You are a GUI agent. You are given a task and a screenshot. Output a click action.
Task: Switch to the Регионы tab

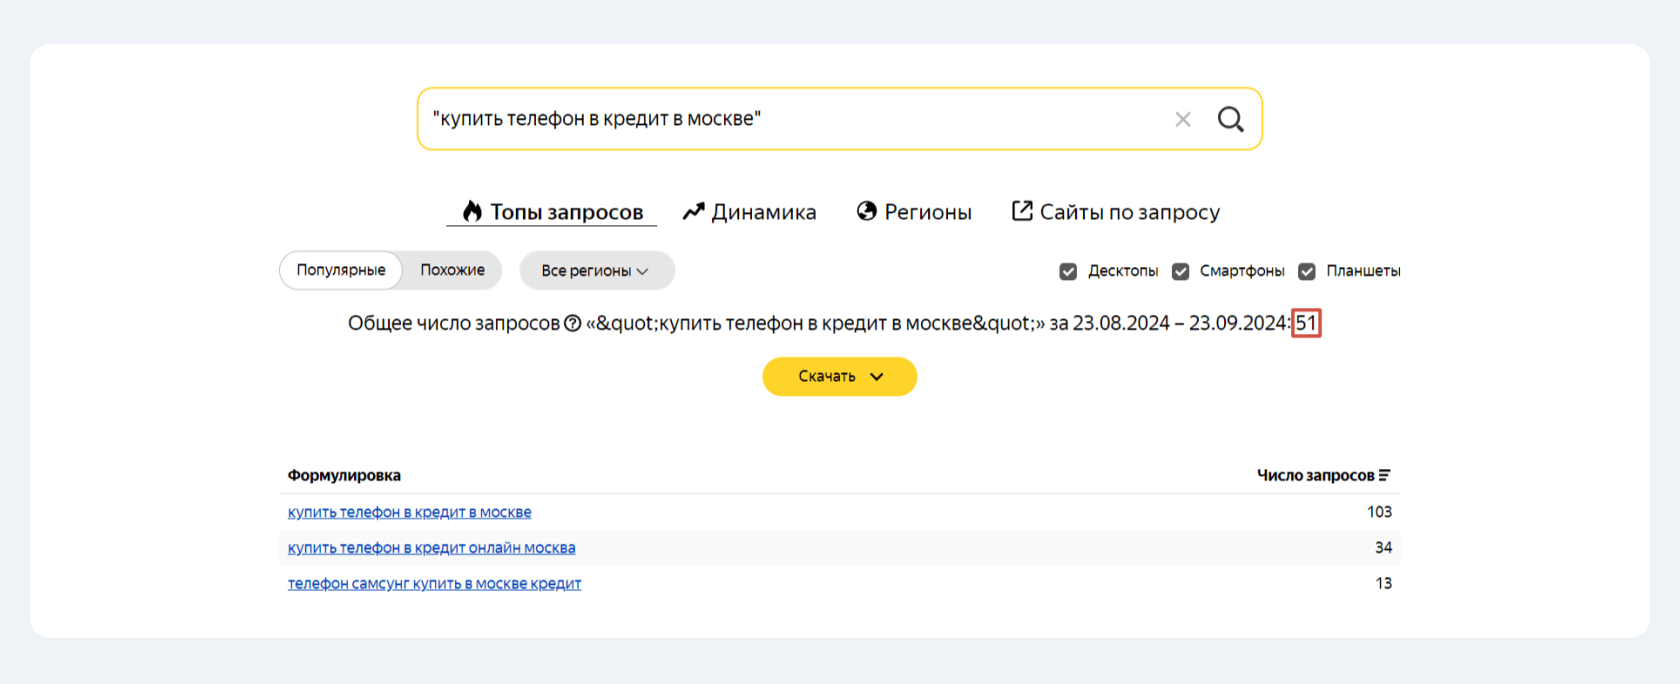point(914,212)
